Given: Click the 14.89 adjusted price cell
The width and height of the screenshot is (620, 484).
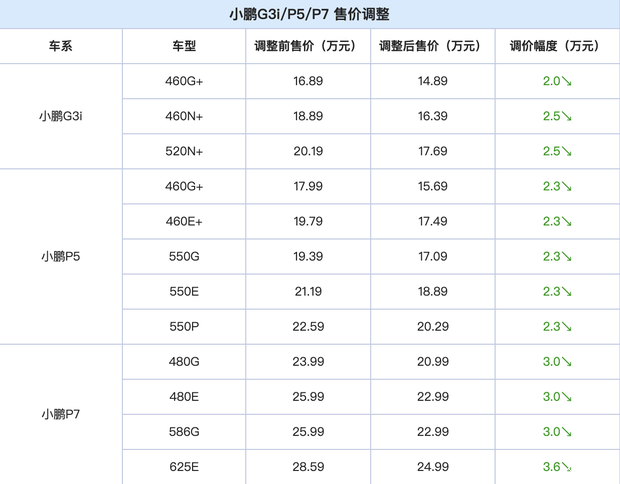Looking at the screenshot, I should pyautogui.click(x=432, y=81).
